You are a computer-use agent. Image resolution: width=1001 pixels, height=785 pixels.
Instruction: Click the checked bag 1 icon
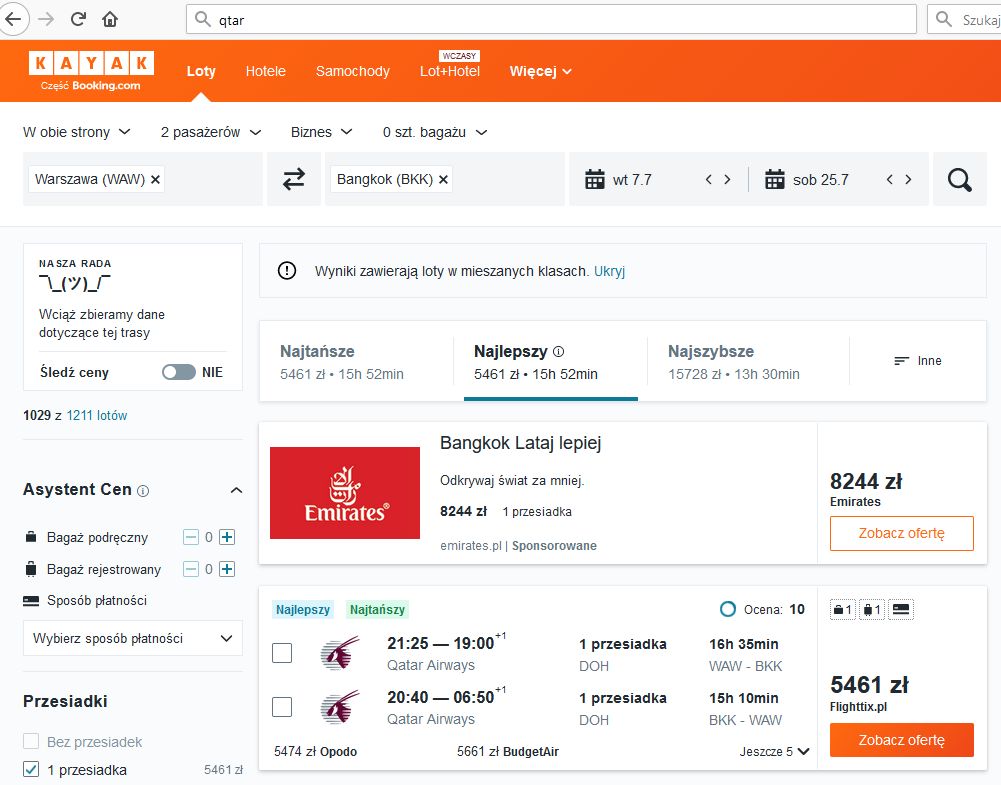[x=871, y=609]
